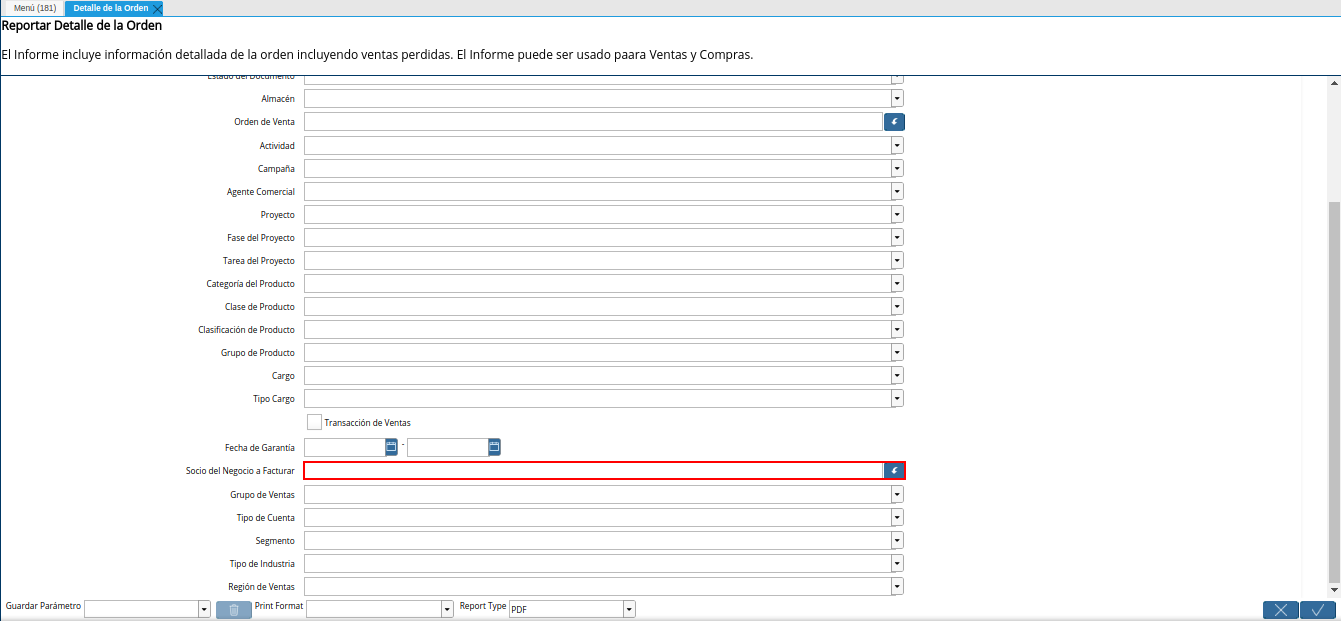Click the Socio del Negocio a Facturar text field
This screenshot has height=621, width=1341.
[x=593, y=471]
